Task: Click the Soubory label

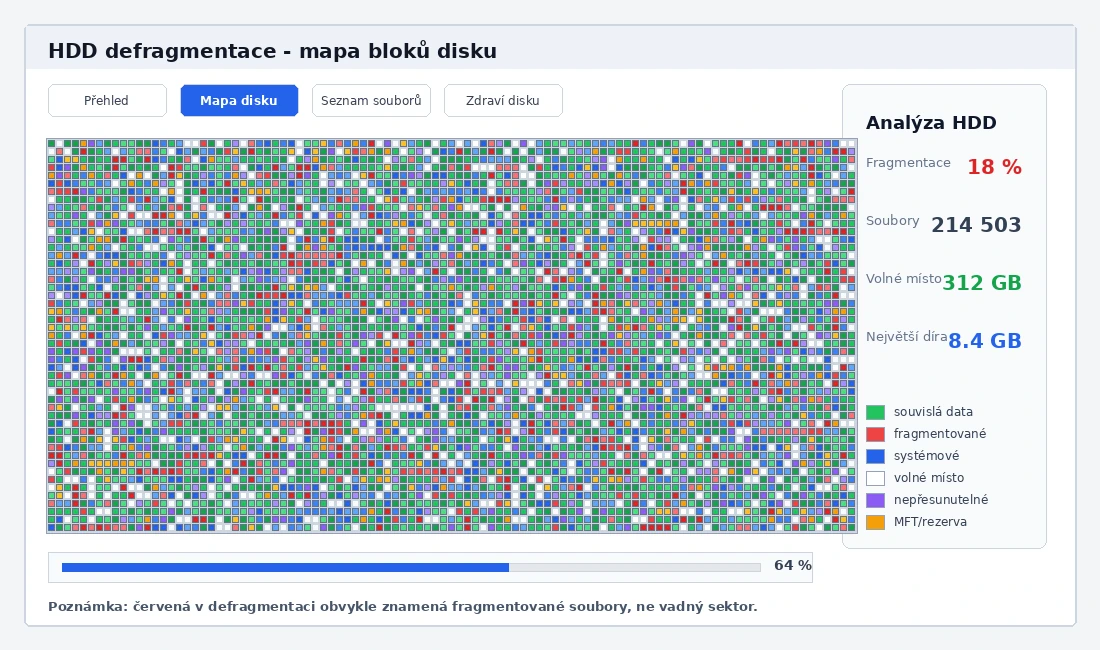Action: coord(892,221)
